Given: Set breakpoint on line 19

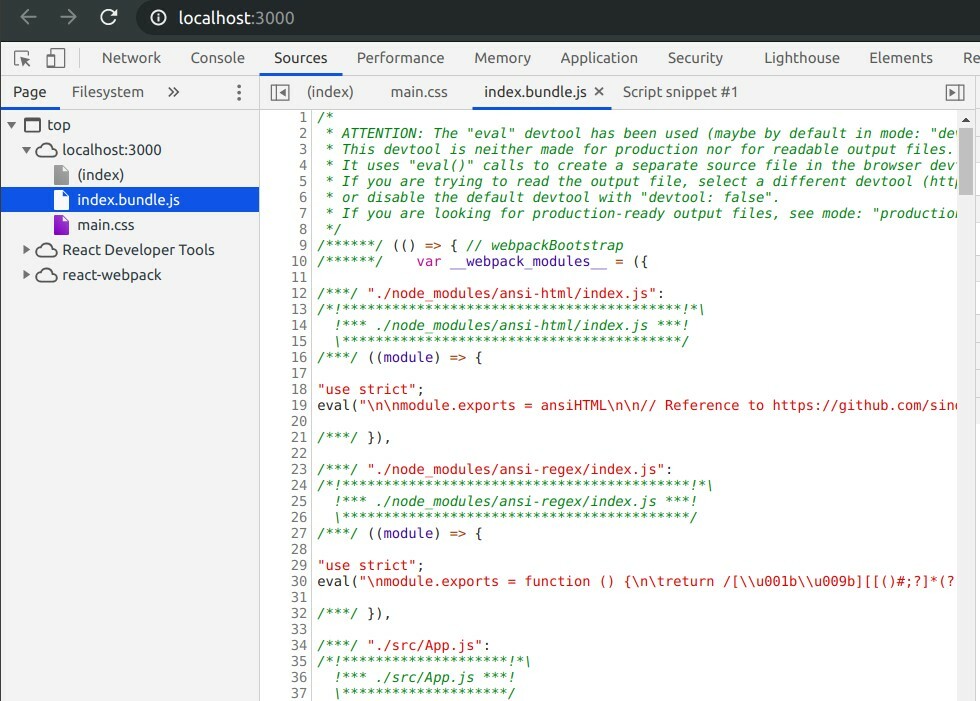Looking at the screenshot, I should 299,405.
